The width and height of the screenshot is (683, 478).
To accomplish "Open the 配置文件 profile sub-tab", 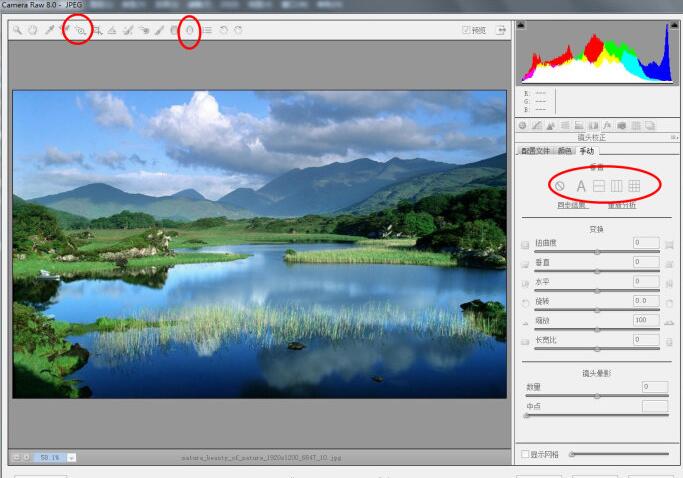I will [536, 151].
